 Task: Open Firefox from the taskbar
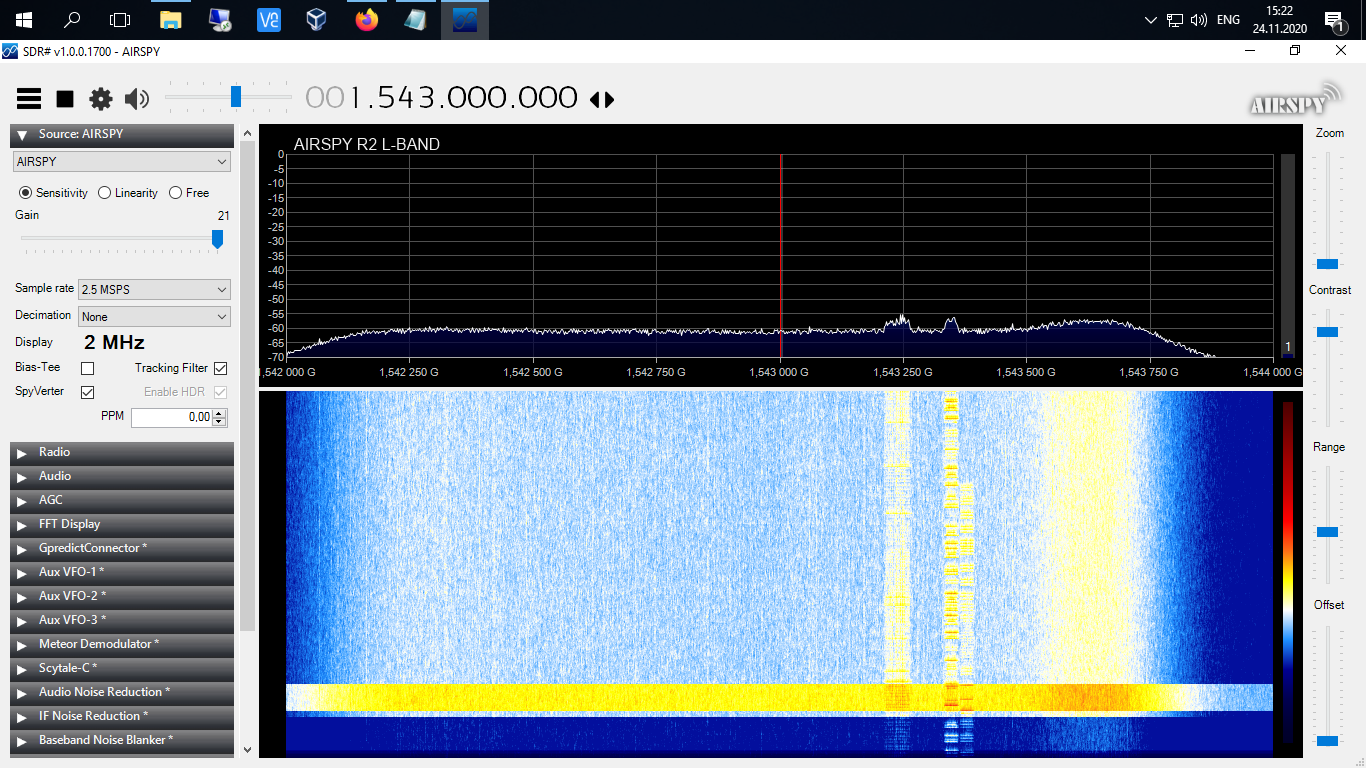point(367,20)
